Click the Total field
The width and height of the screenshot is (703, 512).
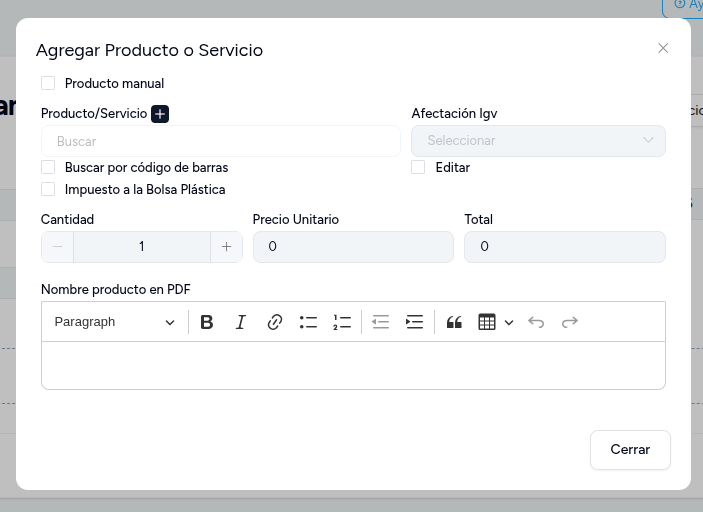coord(565,247)
